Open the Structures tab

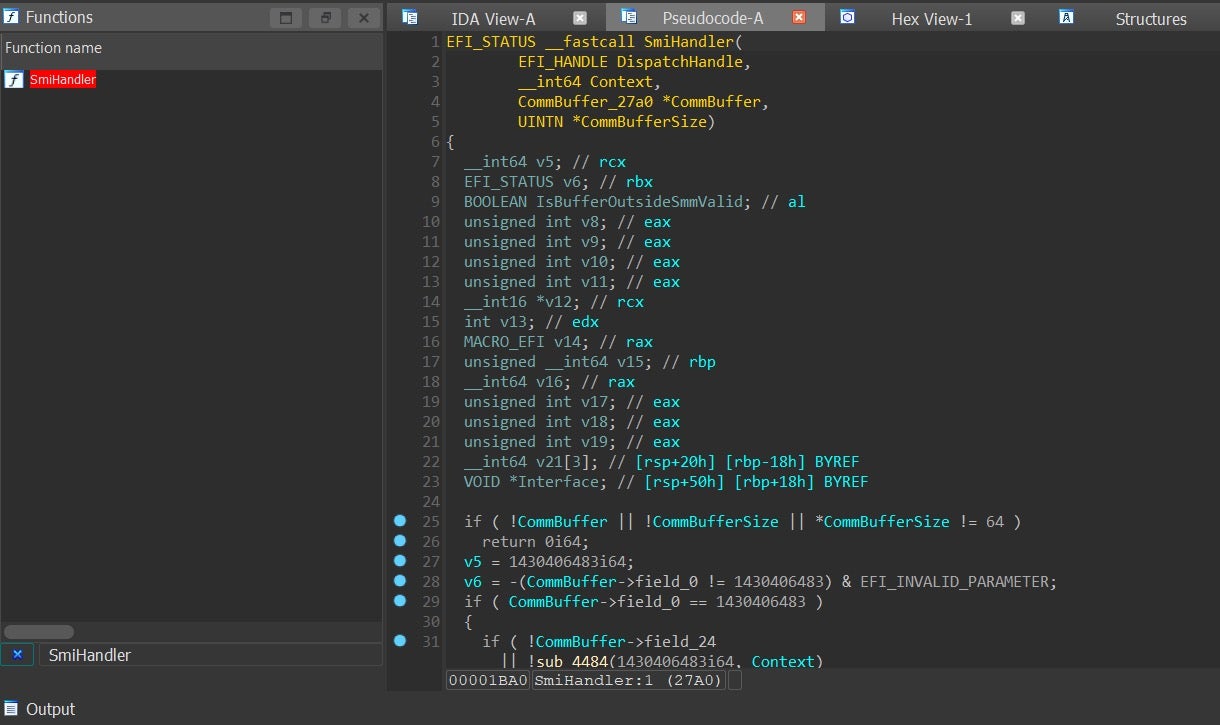[x=1150, y=19]
